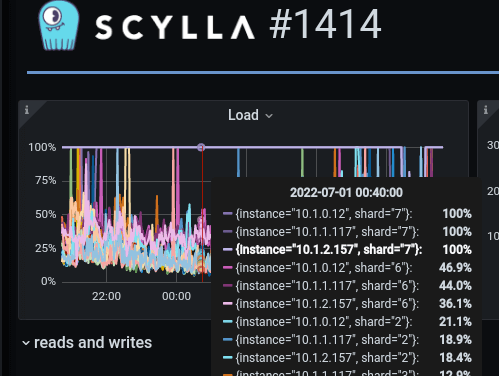The width and height of the screenshot is (499, 377).
Task: Click the 0% y-axis label
Action: [x=48, y=281]
